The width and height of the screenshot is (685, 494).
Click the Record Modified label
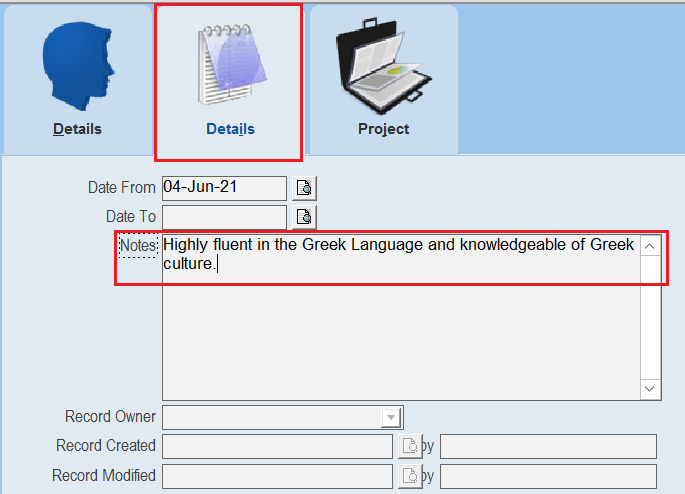pos(104,476)
